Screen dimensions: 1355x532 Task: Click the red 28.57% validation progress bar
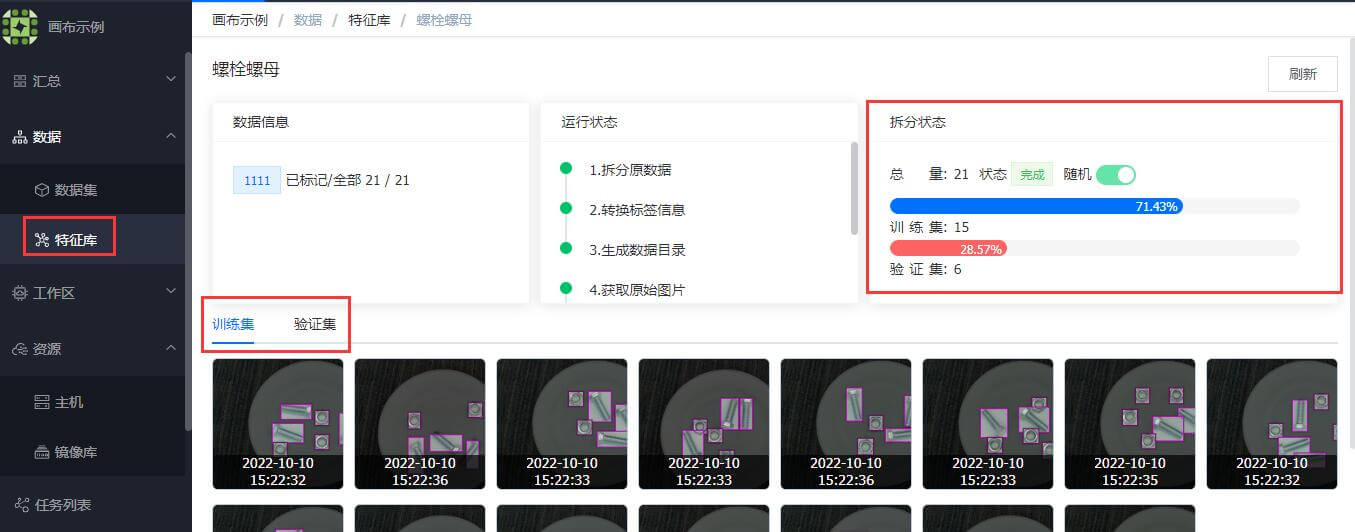[948, 248]
